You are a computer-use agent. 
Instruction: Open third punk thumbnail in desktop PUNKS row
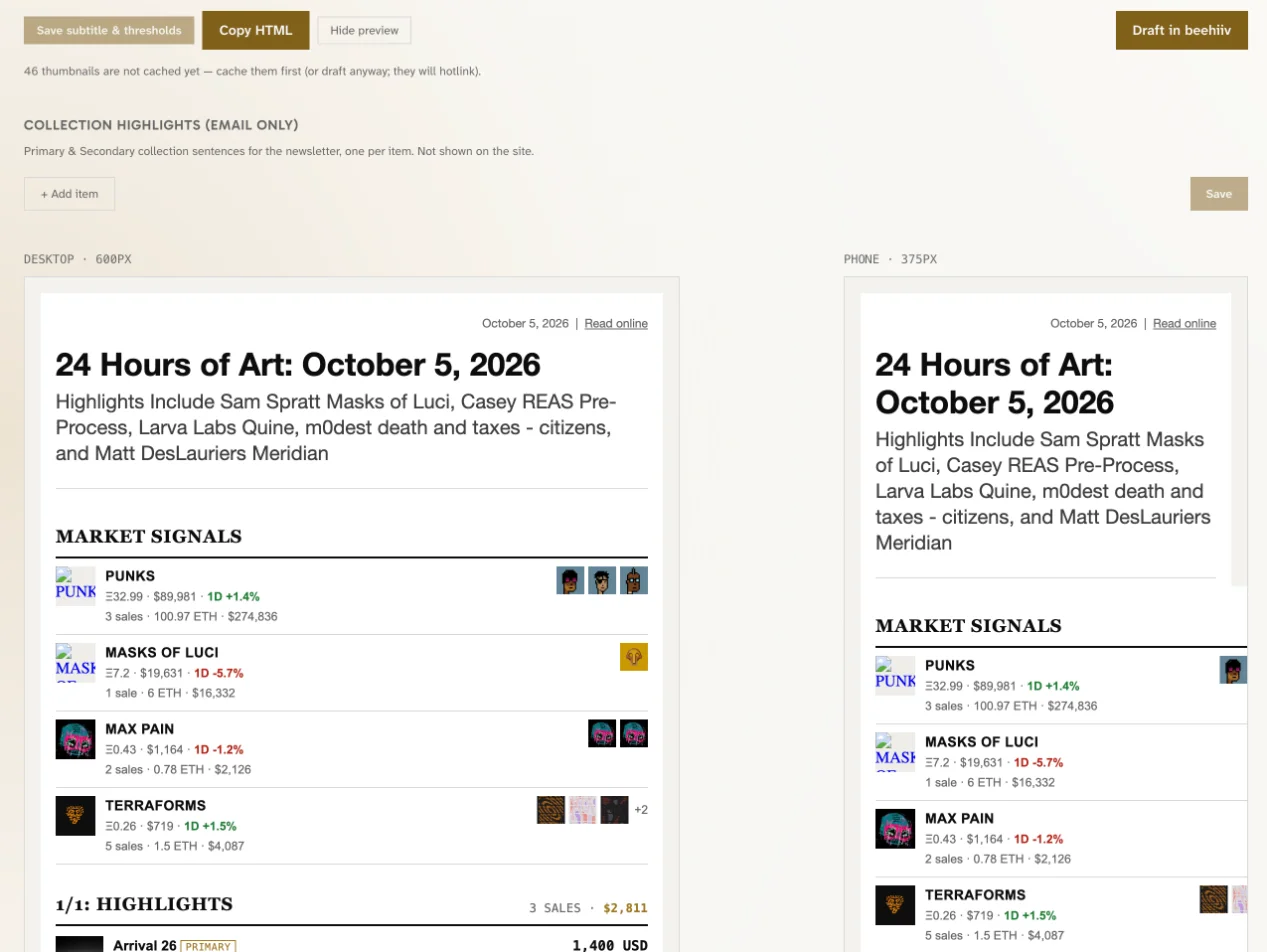(634, 580)
